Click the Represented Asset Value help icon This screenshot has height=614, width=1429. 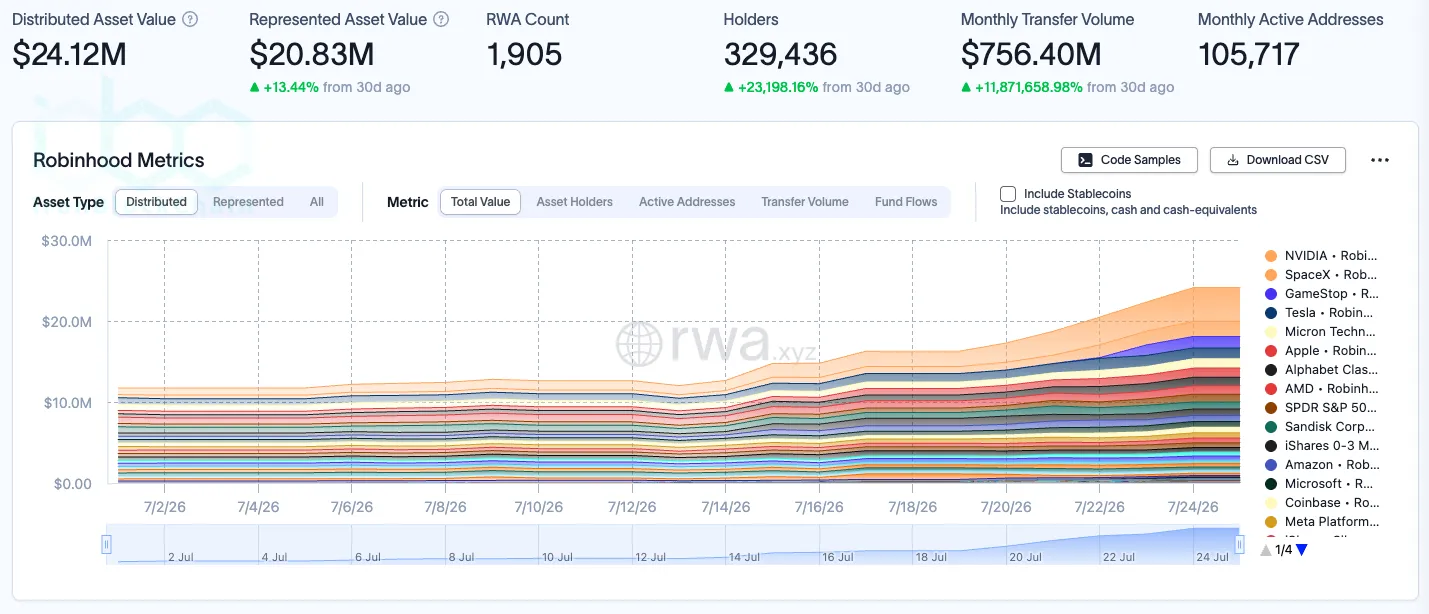[442, 20]
